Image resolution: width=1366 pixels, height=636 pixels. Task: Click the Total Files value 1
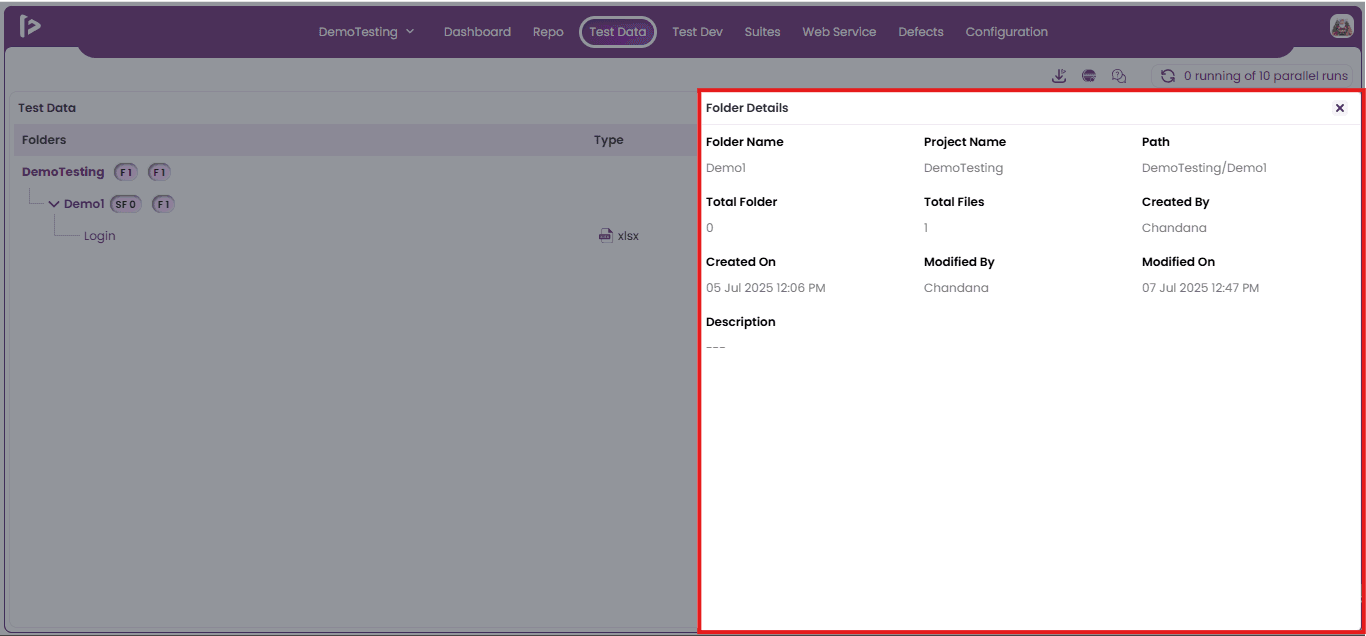(x=926, y=228)
